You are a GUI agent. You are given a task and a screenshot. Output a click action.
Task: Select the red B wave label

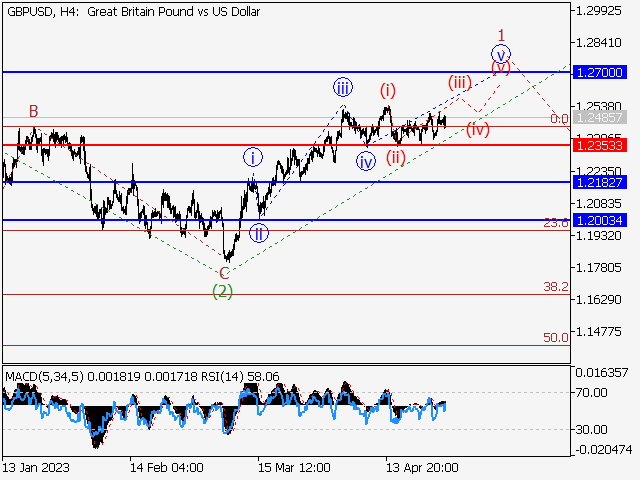click(33, 111)
